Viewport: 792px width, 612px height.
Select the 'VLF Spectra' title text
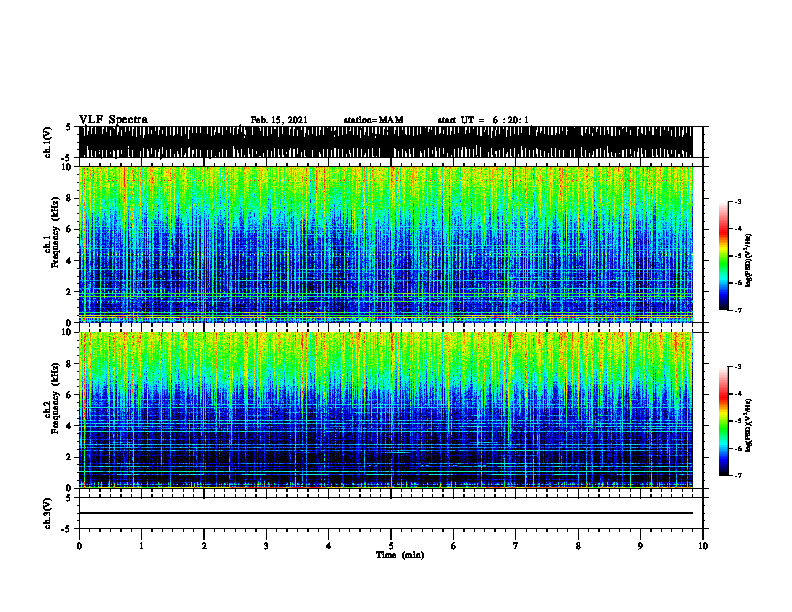coord(113,120)
